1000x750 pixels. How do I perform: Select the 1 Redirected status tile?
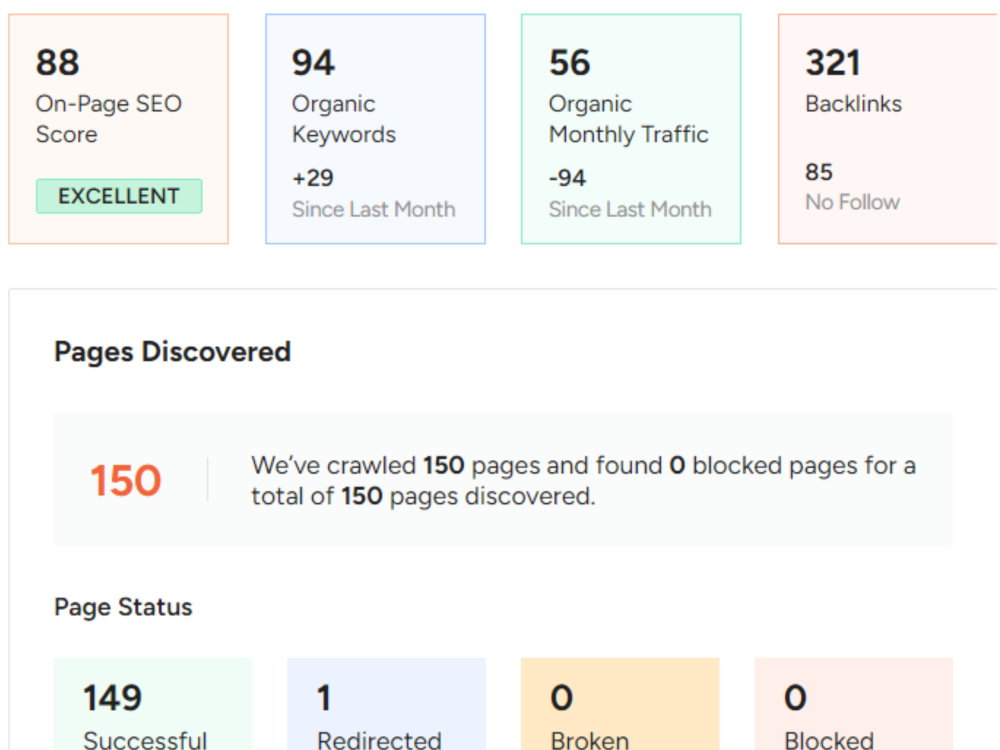[386, 704]
